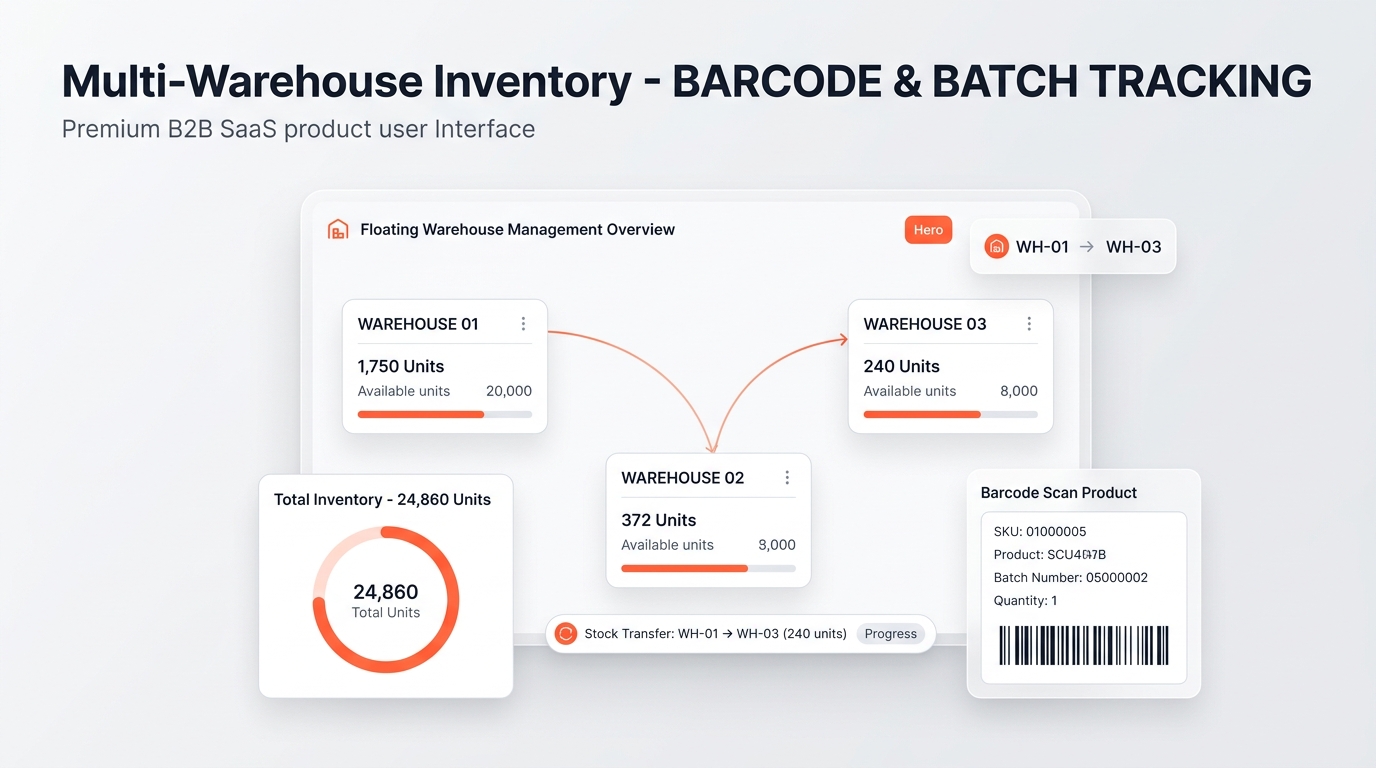Click the 372 Units value
This screenshot has width=1376, height=768.
click(658, 520)
